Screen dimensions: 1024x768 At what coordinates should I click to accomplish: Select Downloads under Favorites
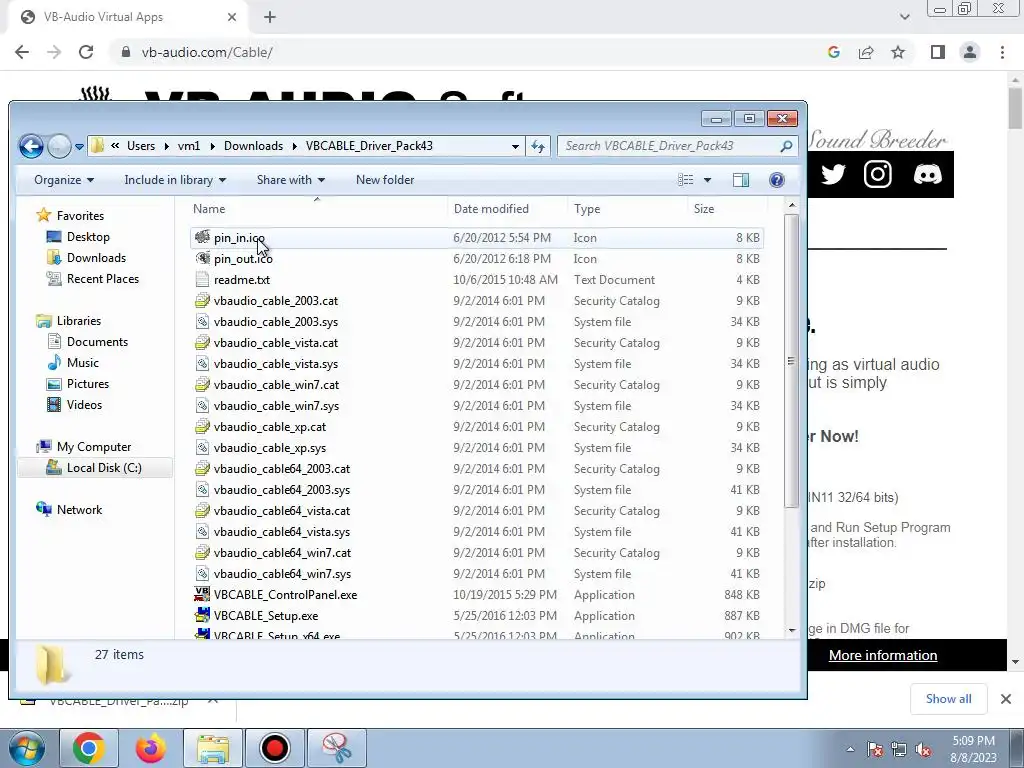click(86, 258)
